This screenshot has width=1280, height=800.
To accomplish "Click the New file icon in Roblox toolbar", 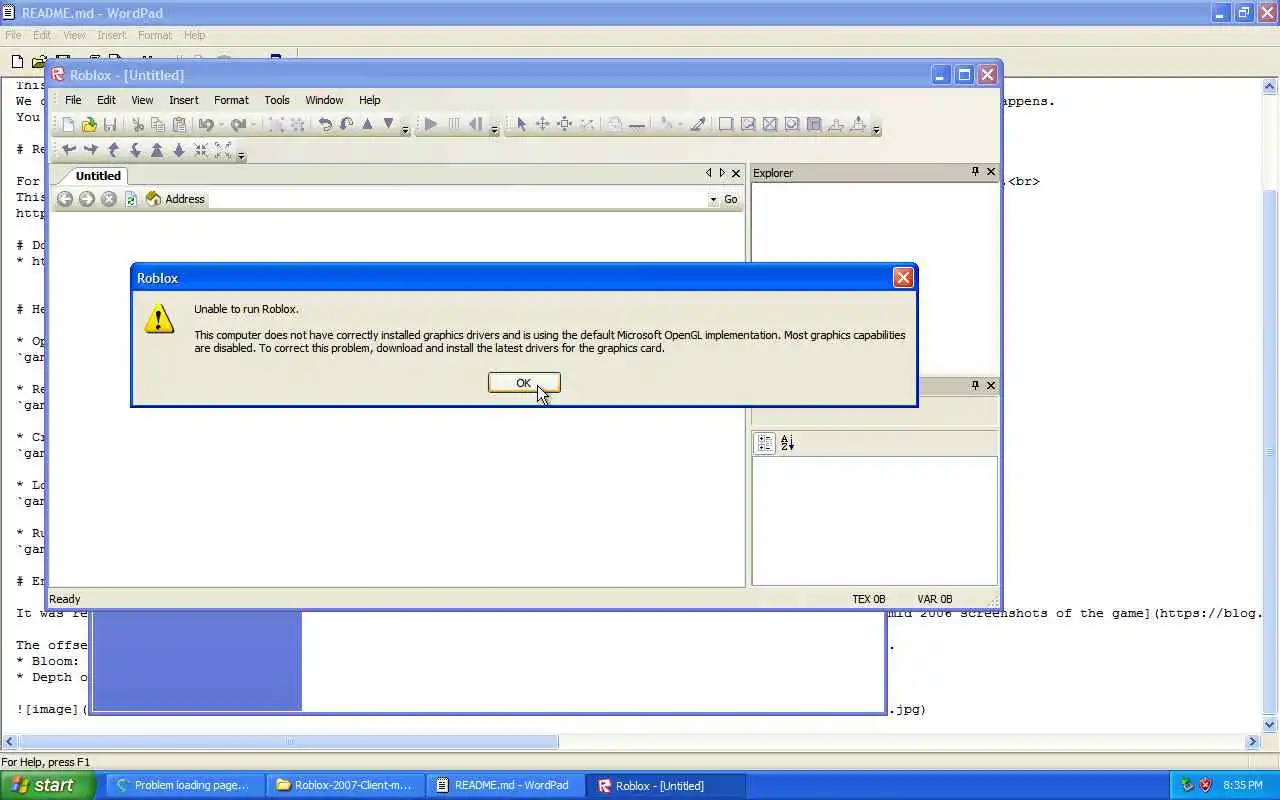I will point(68,125).
